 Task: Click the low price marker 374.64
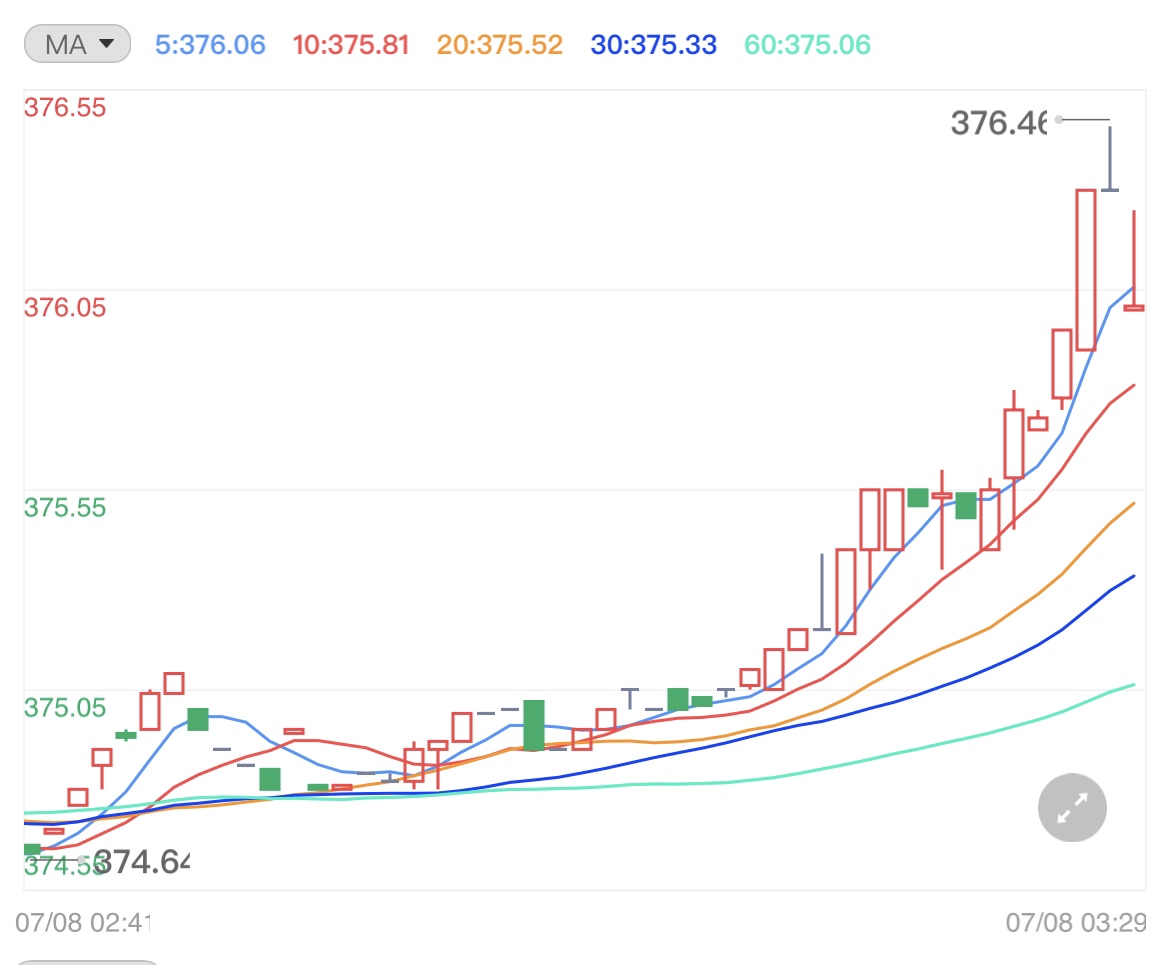(142, 862)
